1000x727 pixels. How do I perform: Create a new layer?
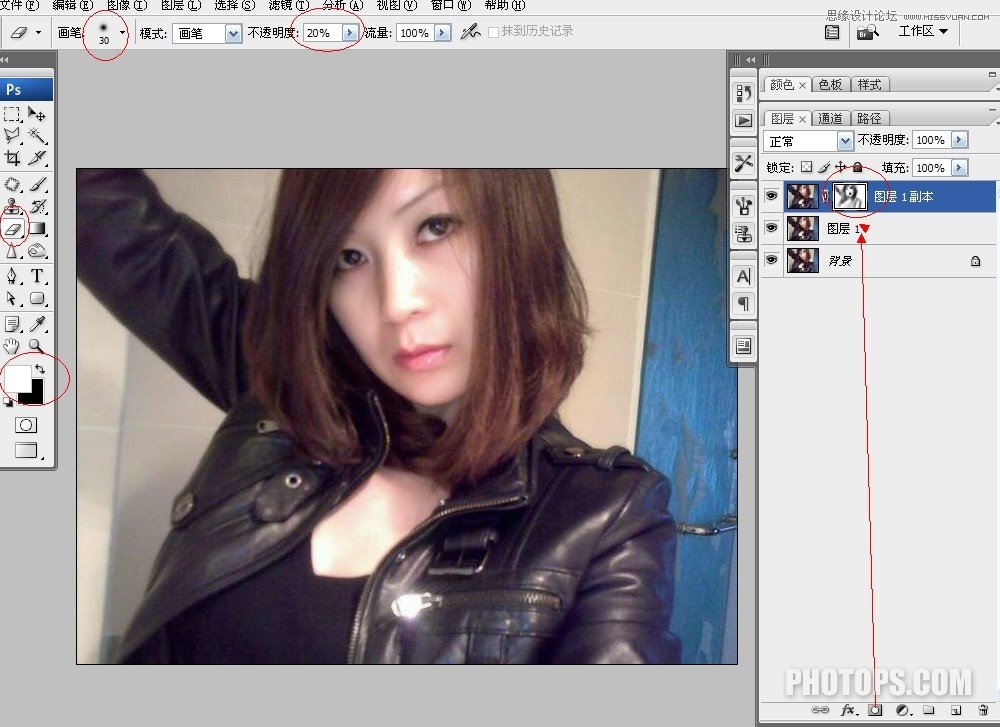coord(955,710)
